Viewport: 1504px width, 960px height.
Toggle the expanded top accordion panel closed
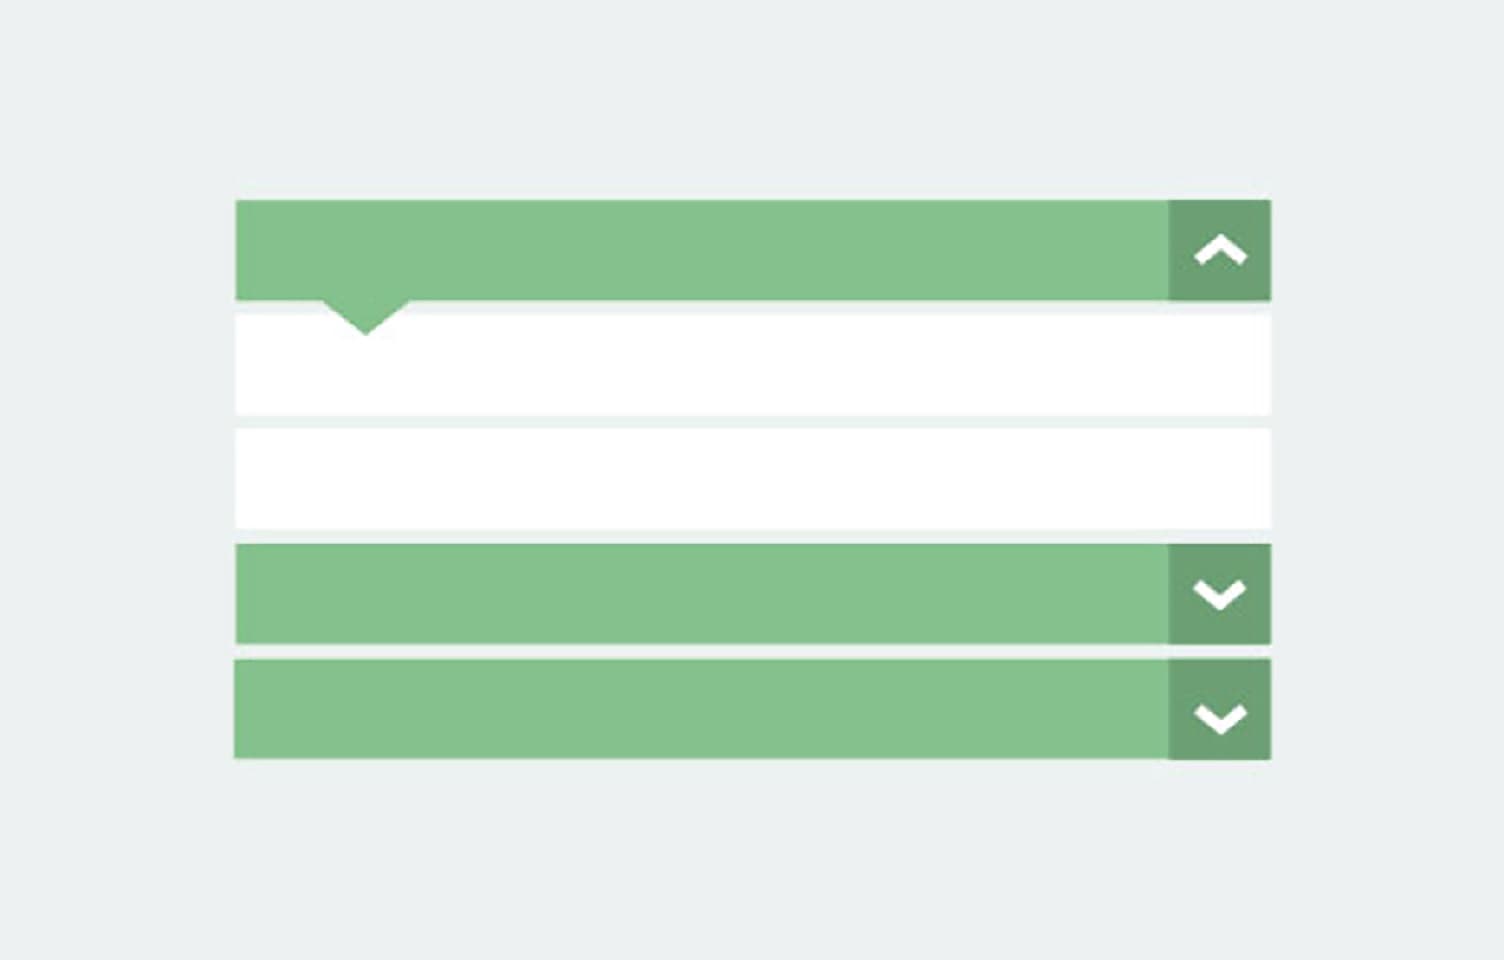tap(1220, 250)
